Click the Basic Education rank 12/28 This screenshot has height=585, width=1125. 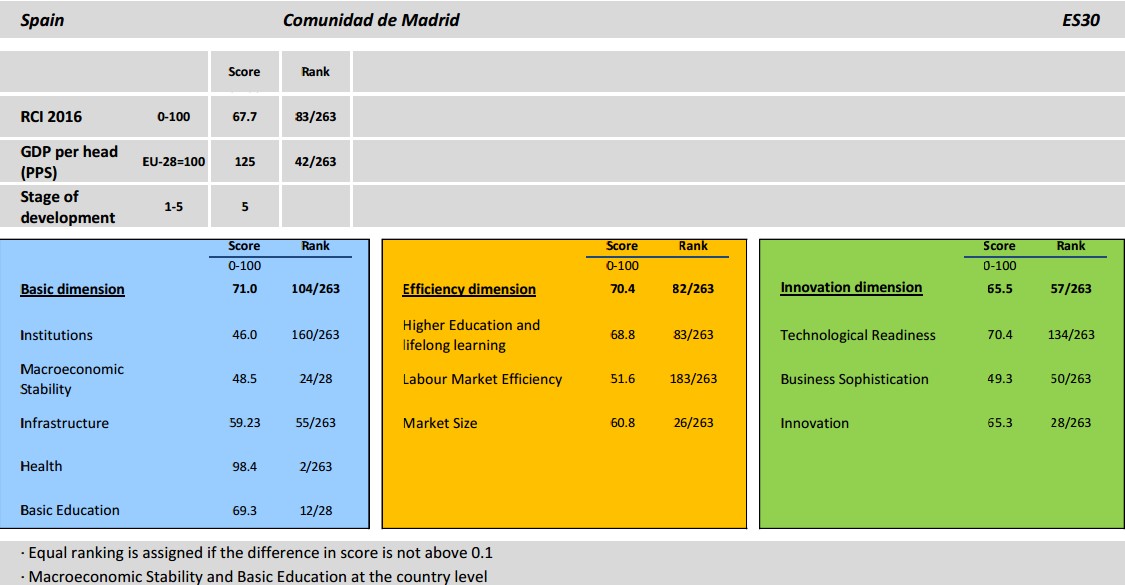pyautogui.click(x=315, y=510)
